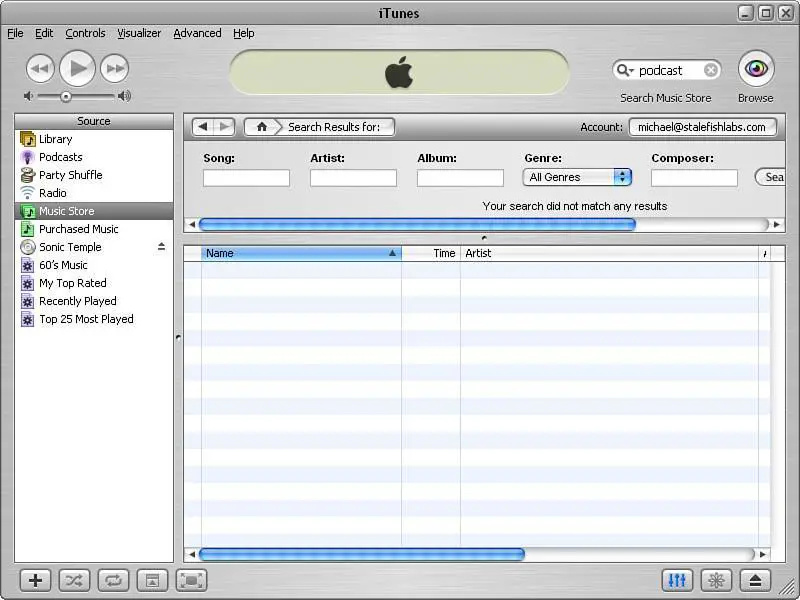Go to the Music Store home
Viewport: 800px width, 600px height.
pos(262,127)
